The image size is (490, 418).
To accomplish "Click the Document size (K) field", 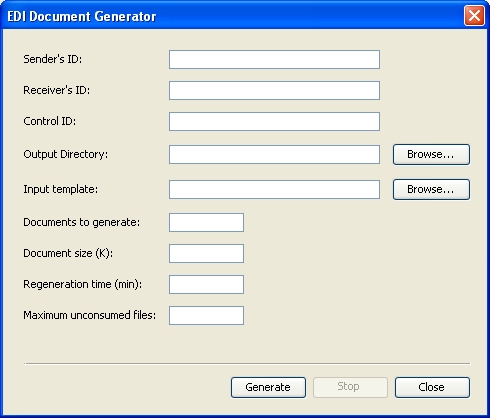I will pyautogui.click(x=206, y=253).
